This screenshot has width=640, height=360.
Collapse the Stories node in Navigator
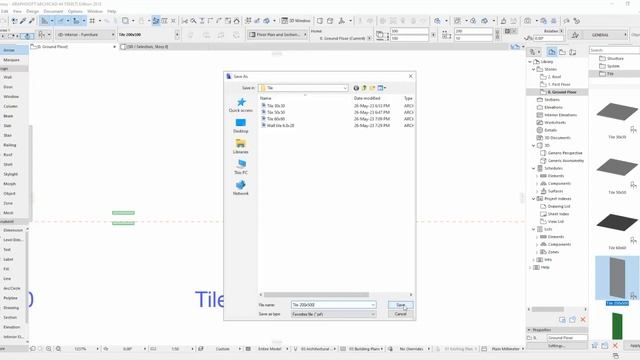pos(533,69)
